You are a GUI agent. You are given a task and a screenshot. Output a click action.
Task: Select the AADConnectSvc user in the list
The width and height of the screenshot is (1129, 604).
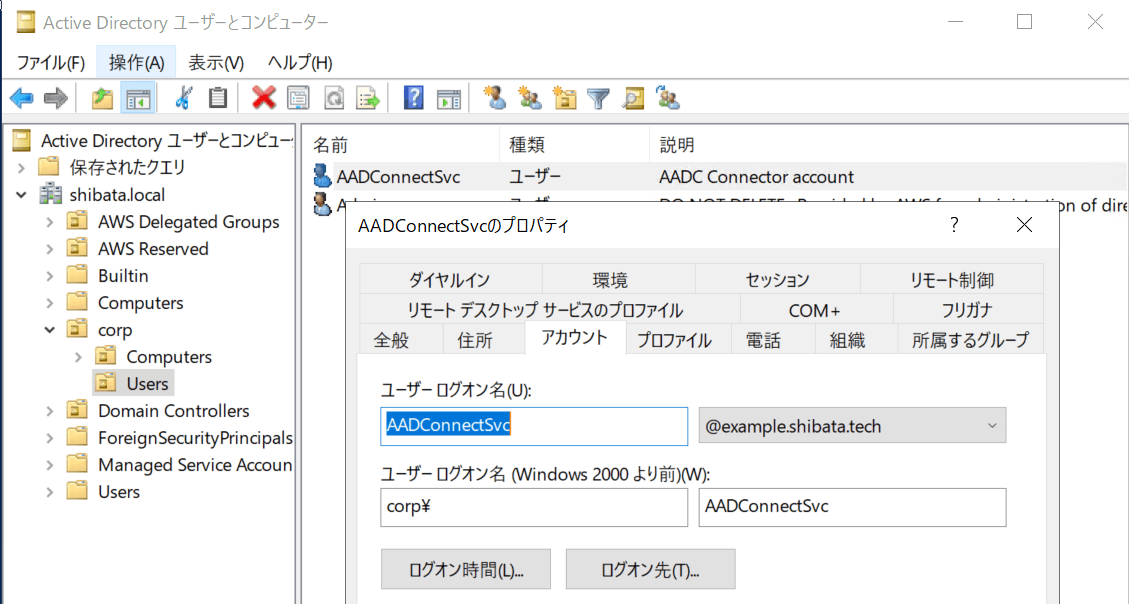pyautogui.click(x=398, y=177)
